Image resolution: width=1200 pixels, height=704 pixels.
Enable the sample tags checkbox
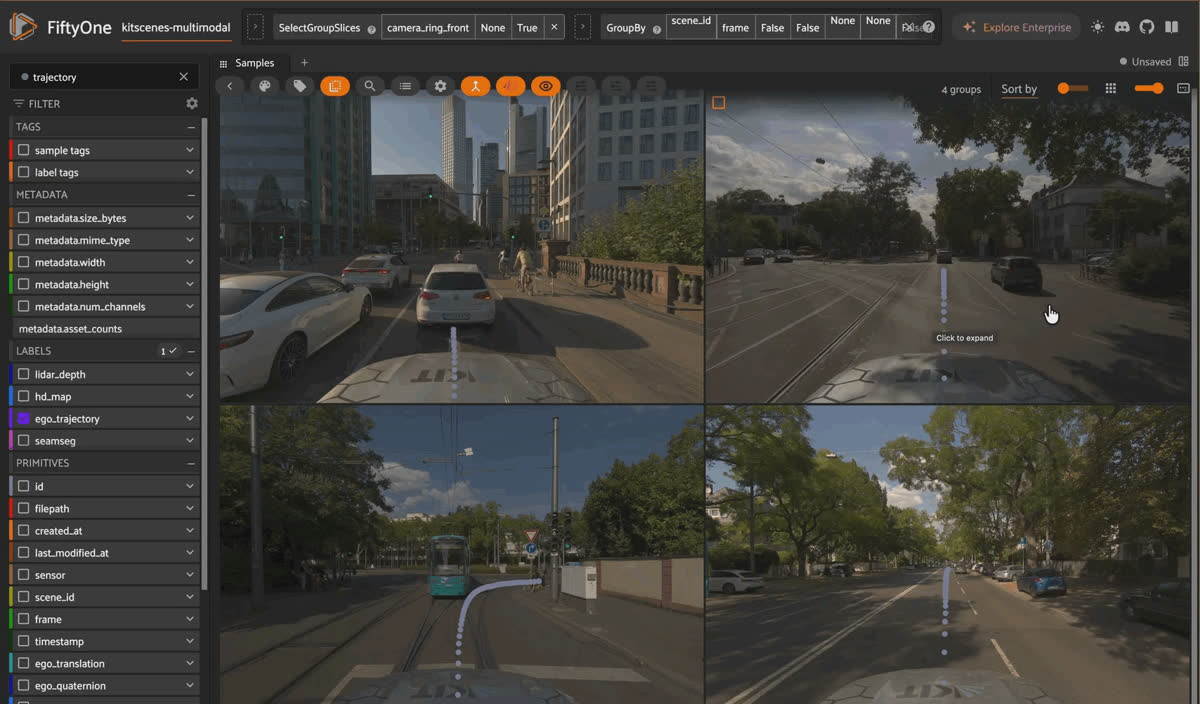[x=23, y=150]
